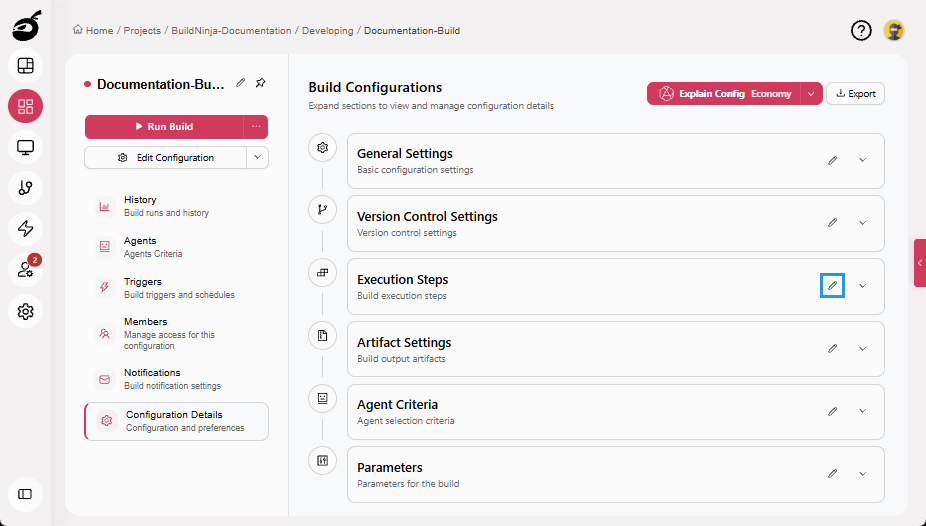Image resolution: width=926 pixels, height=526 pixels.
Task: Open the agents monitor icon in sidebar
Action: [x=25, y=147]
